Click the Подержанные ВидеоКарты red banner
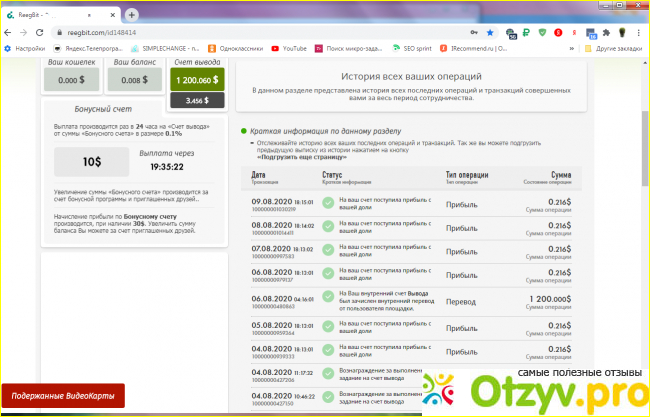The image size is (650, 417). pos(62,398)
